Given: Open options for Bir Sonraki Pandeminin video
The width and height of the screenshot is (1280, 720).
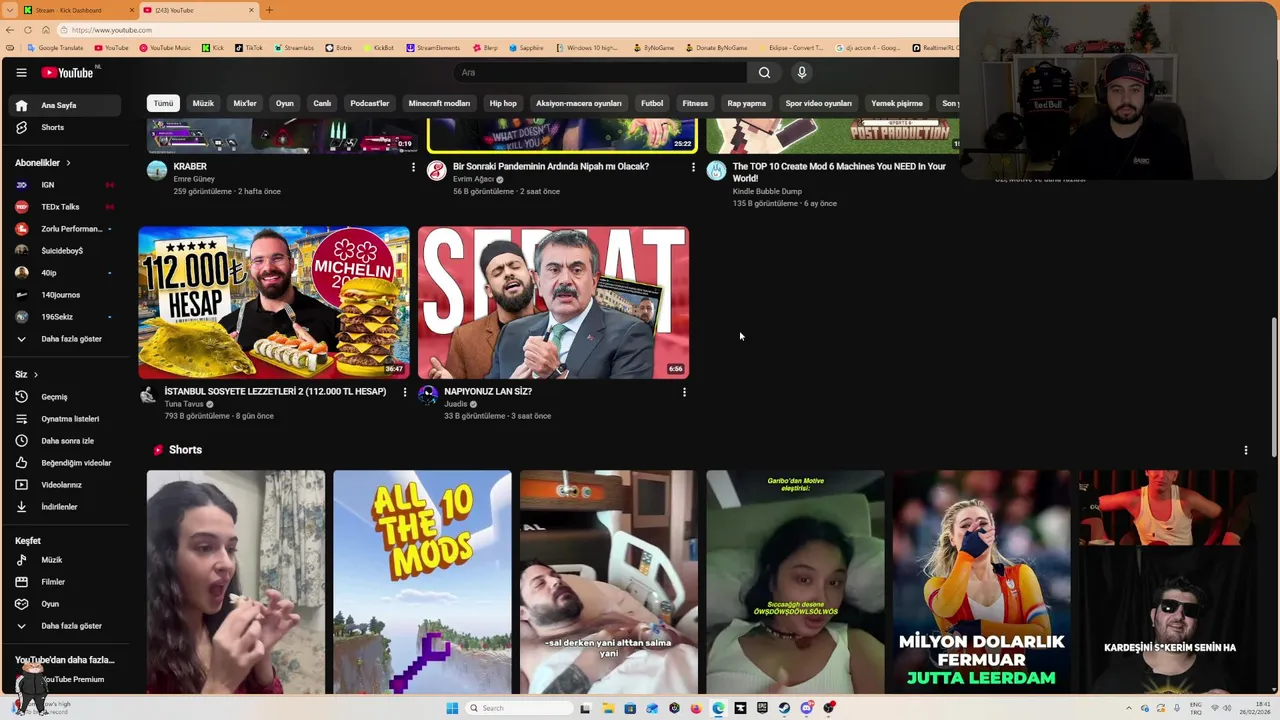Looking at the screenshot, I should [693, 167].
